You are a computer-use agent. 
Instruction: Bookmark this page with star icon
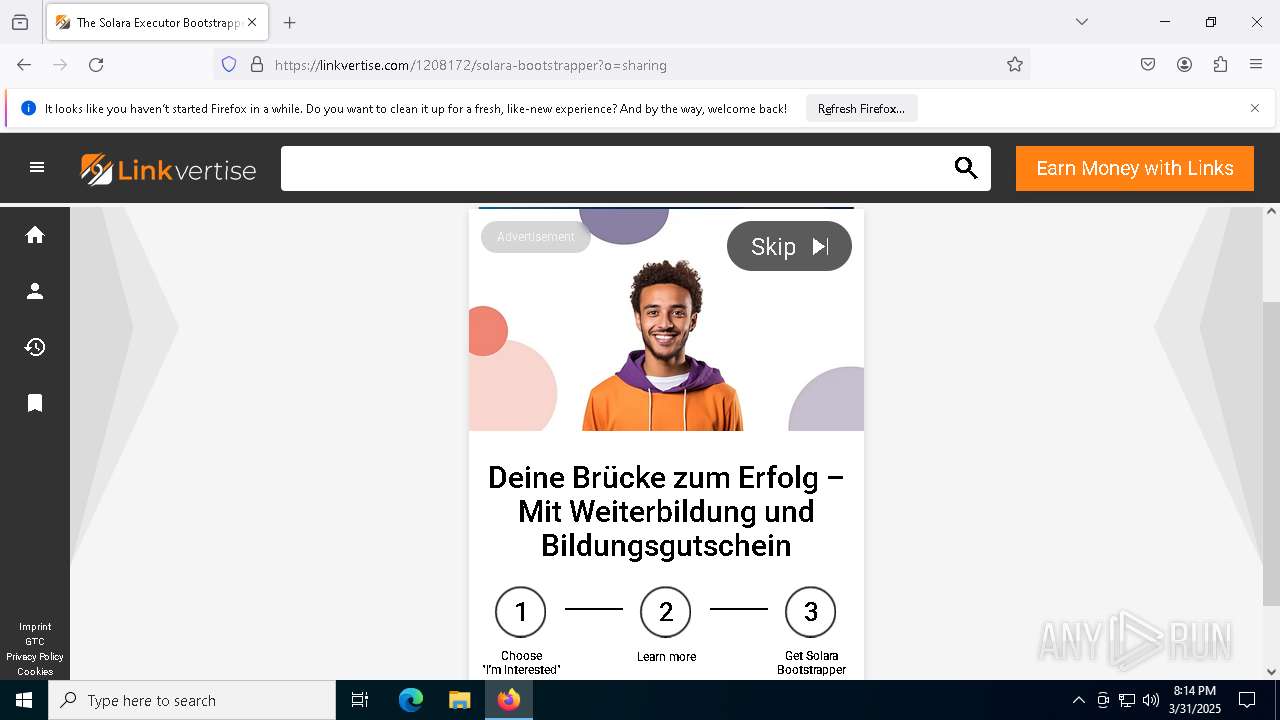(x=1015, y=65)
